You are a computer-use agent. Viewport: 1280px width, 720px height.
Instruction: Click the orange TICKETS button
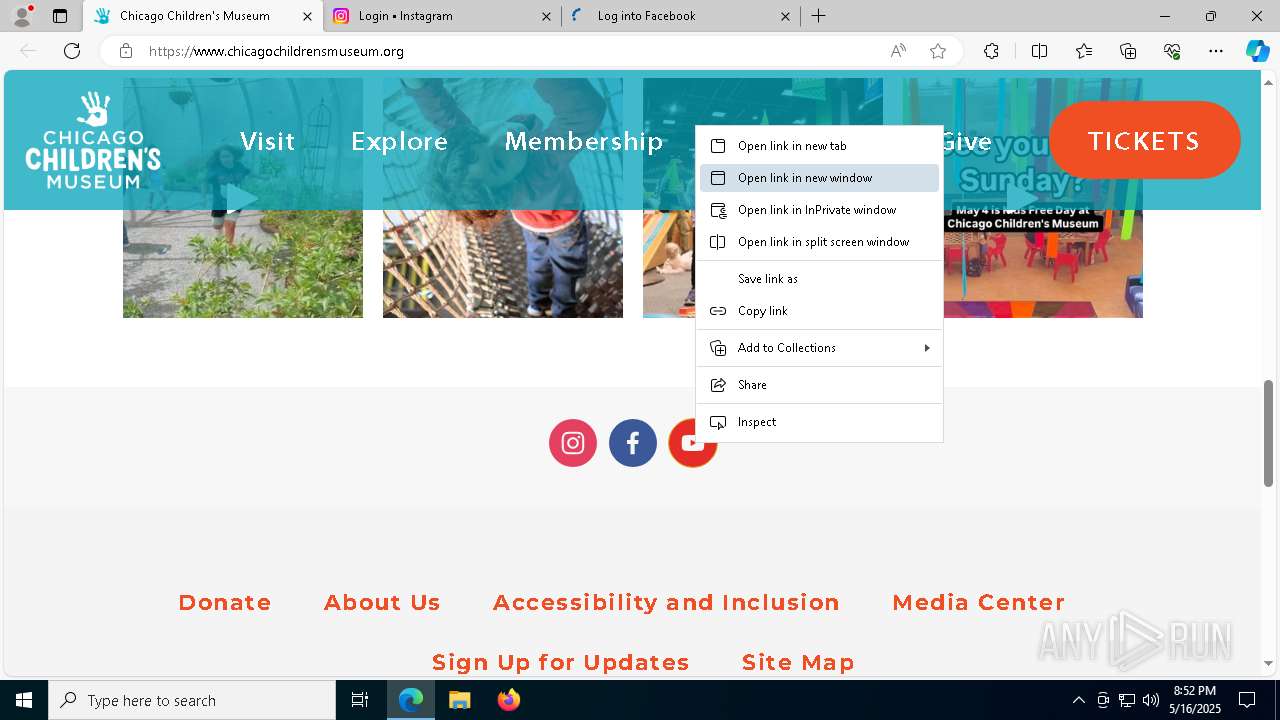point(1144,140)
